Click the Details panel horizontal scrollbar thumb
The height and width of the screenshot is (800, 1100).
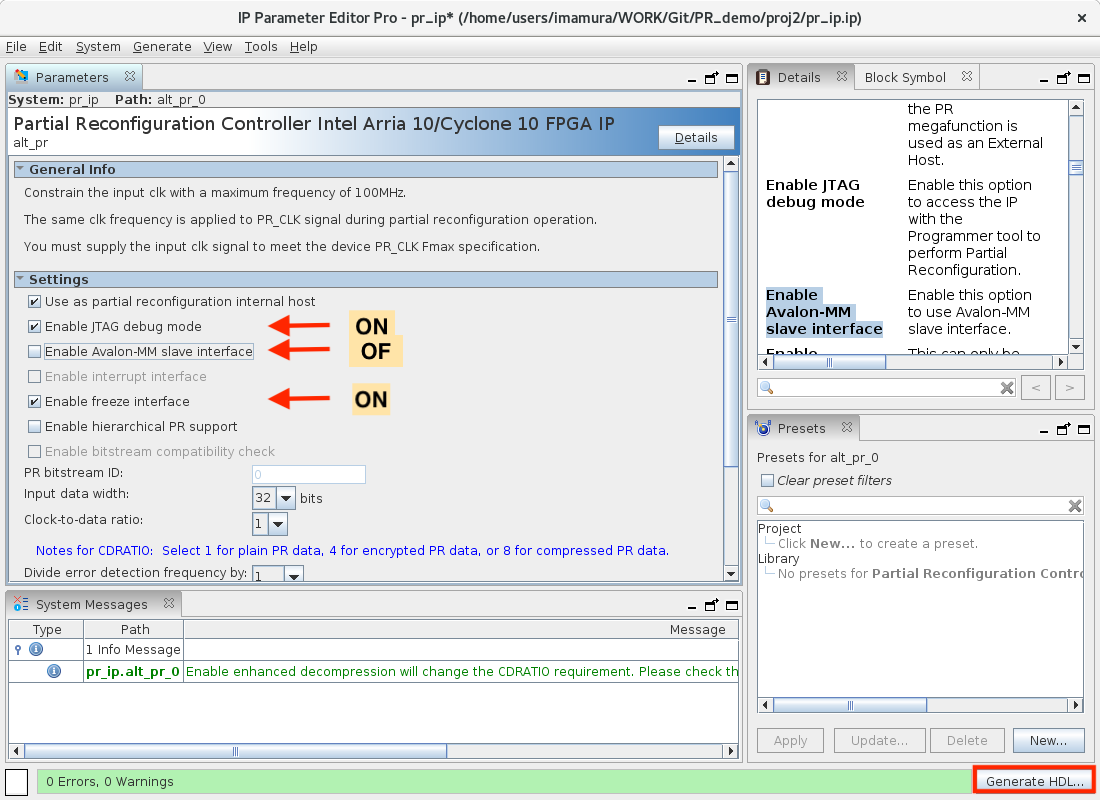point(830,362)
